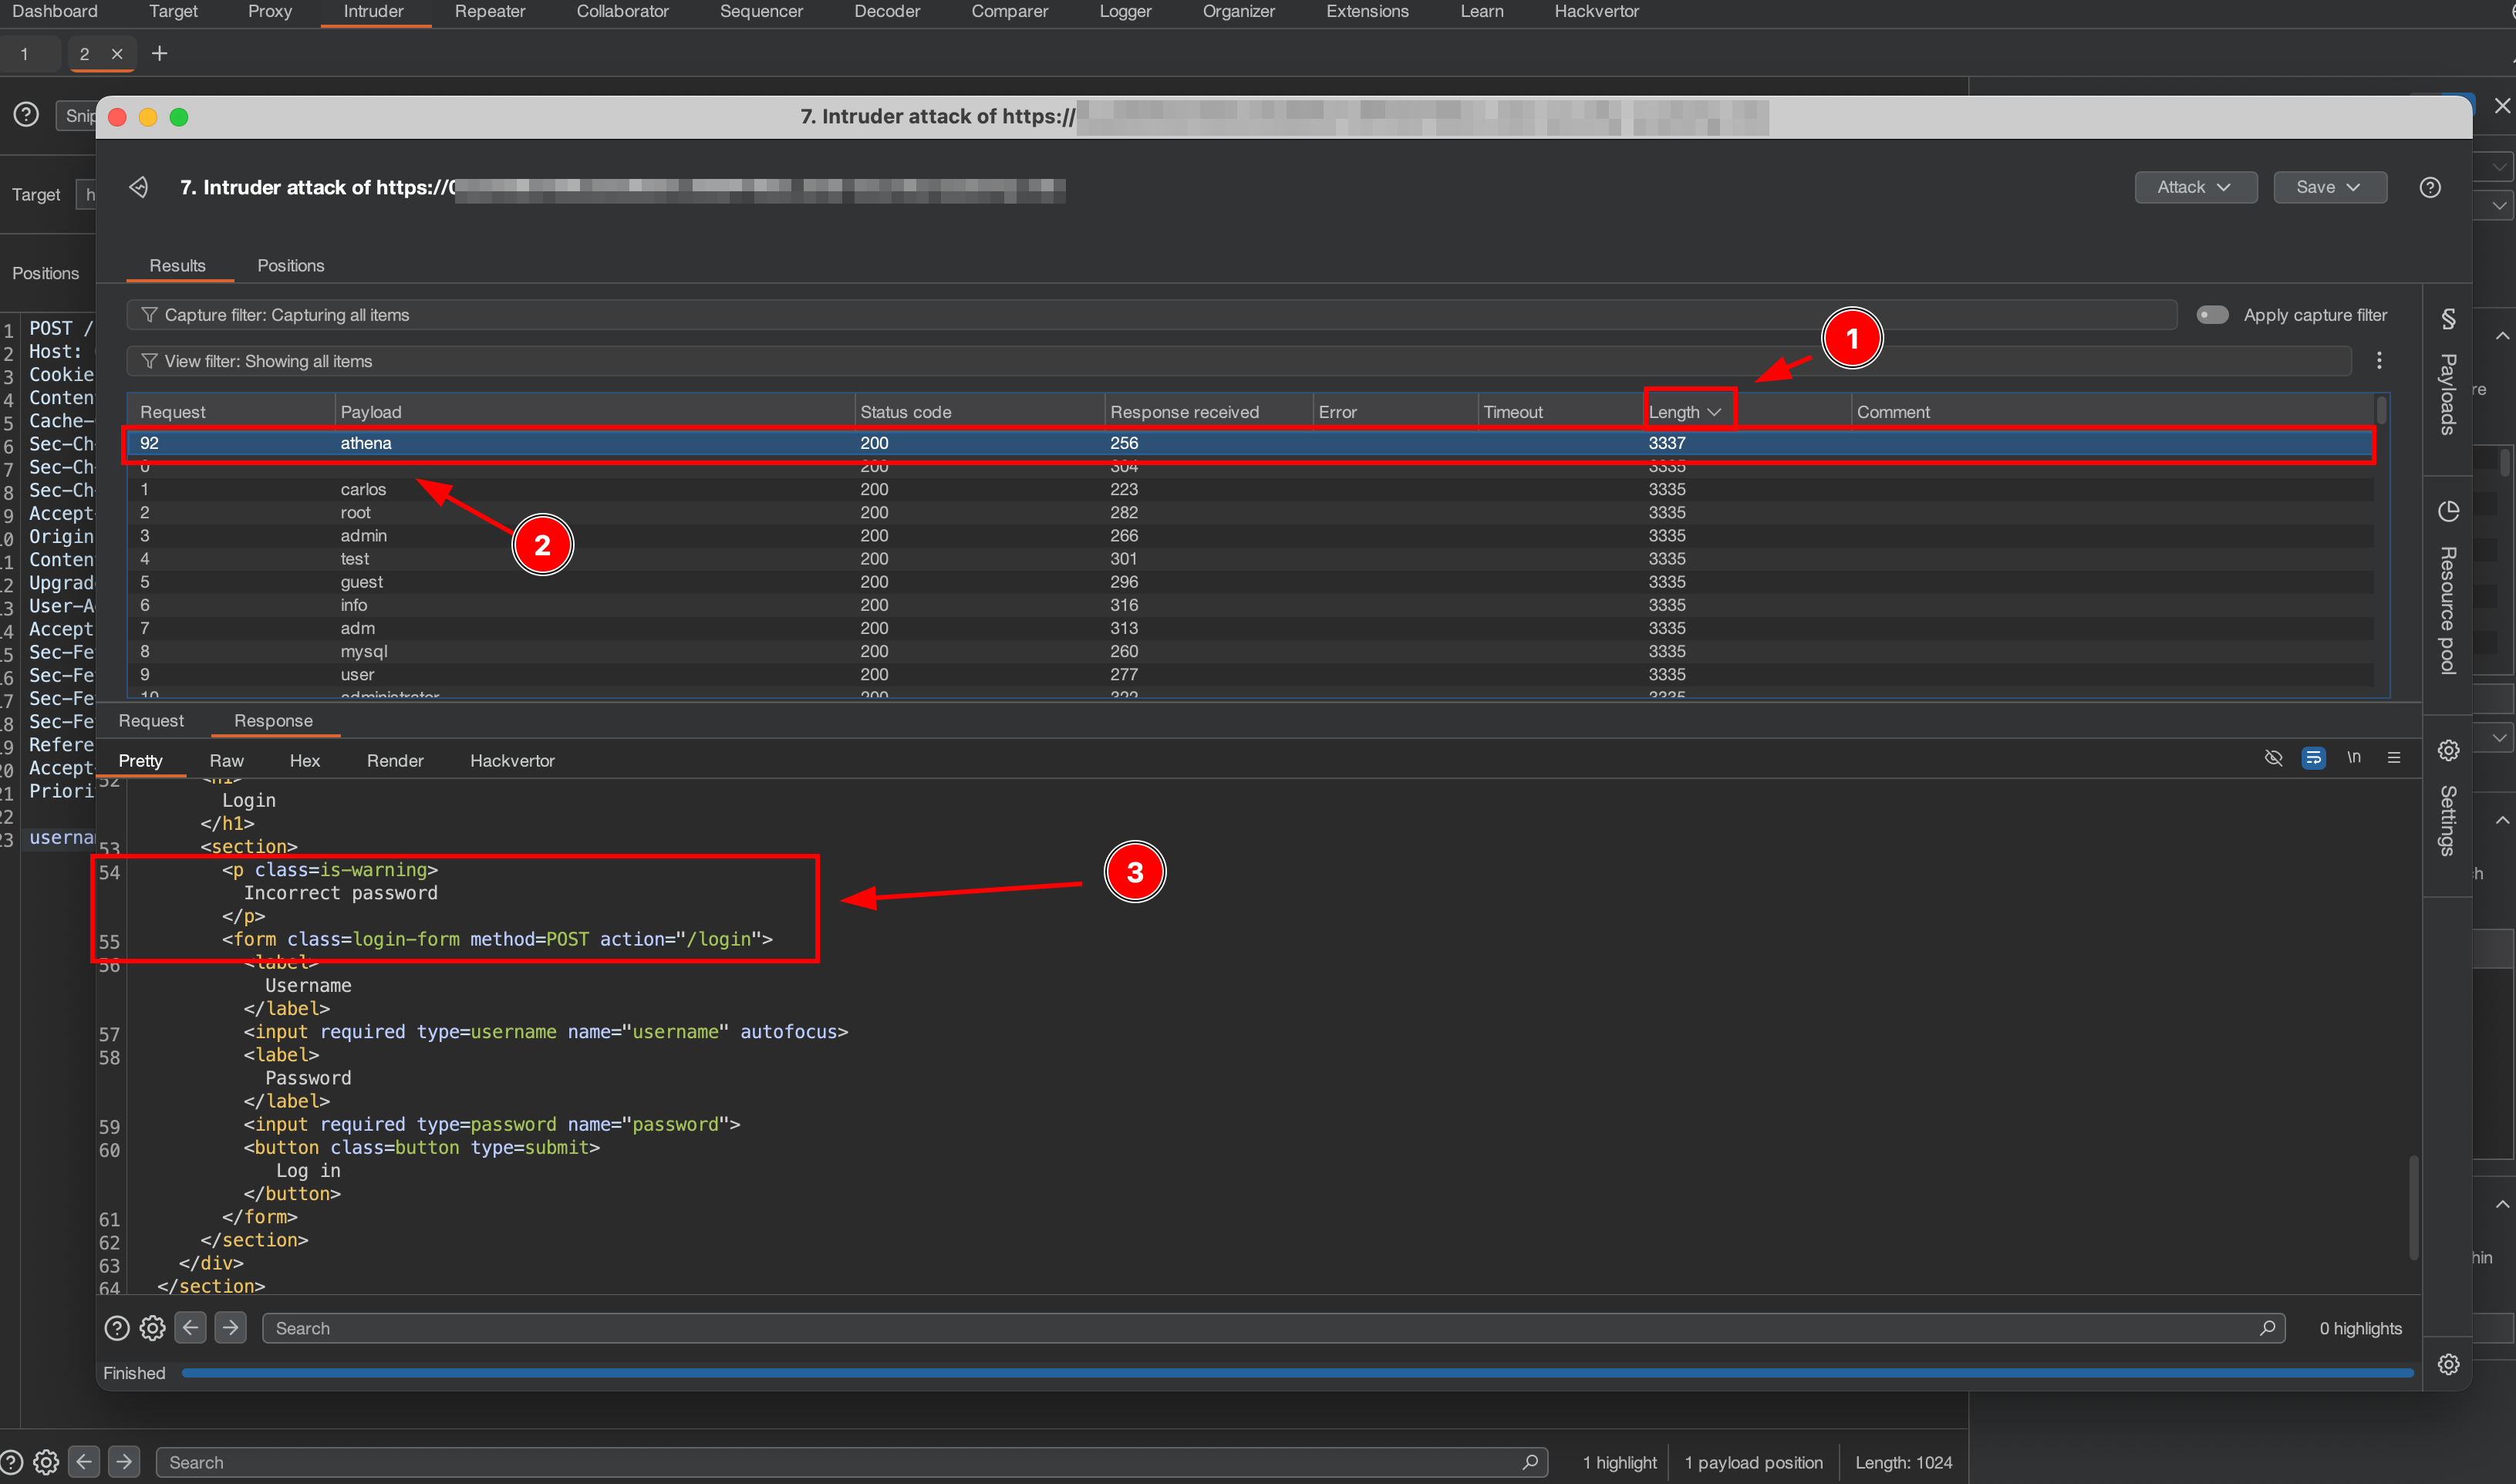Click magnifier in main window search field
This screenshot has height=1484, width=2516.
pyautogui.click(x=1530, y=1462)
